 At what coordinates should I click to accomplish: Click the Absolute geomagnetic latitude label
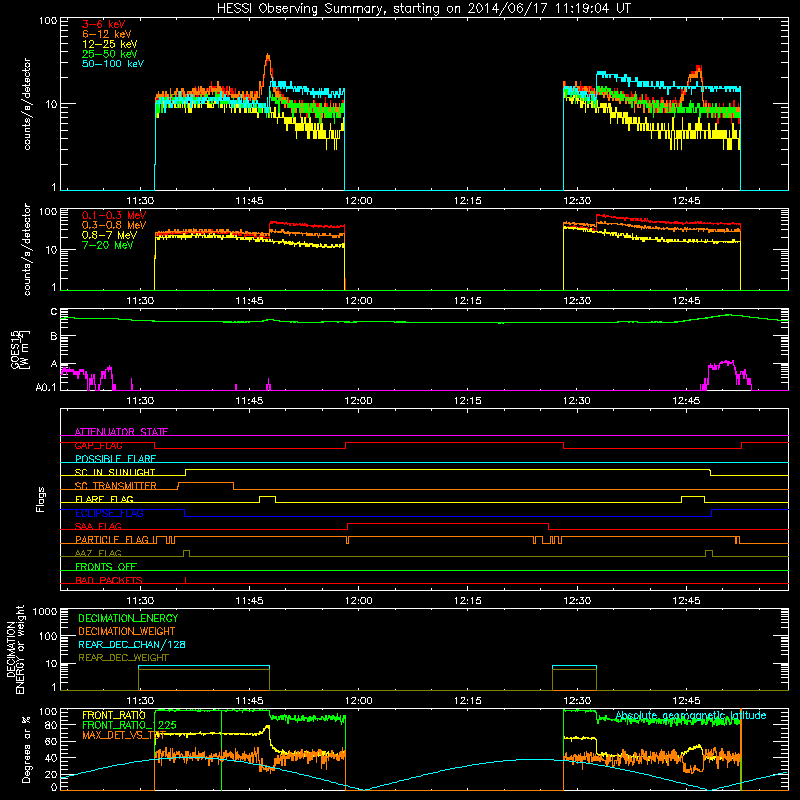[x=691, y=715]
